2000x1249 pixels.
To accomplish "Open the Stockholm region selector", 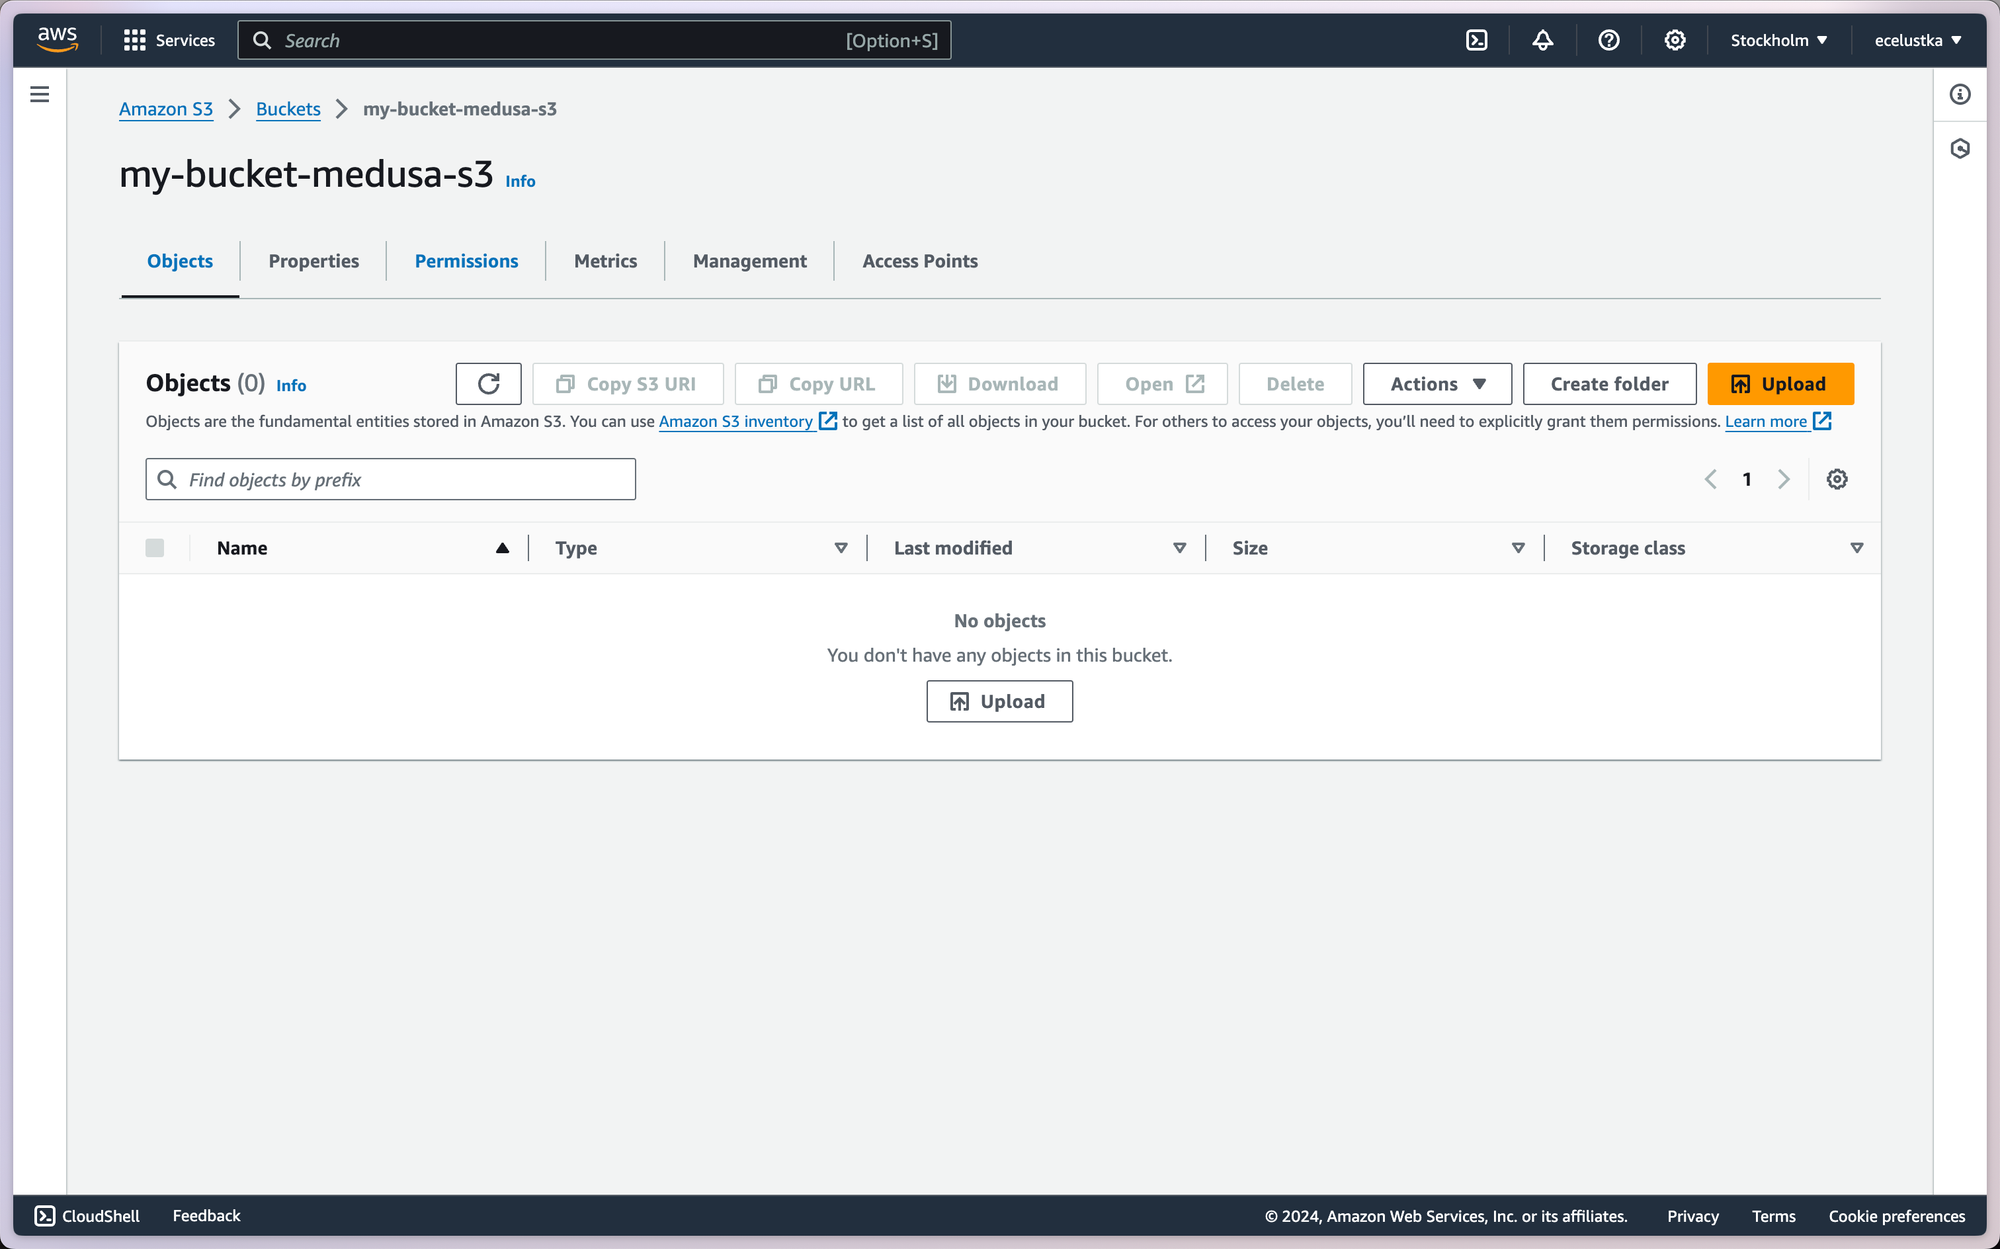I will point(1779,40).
